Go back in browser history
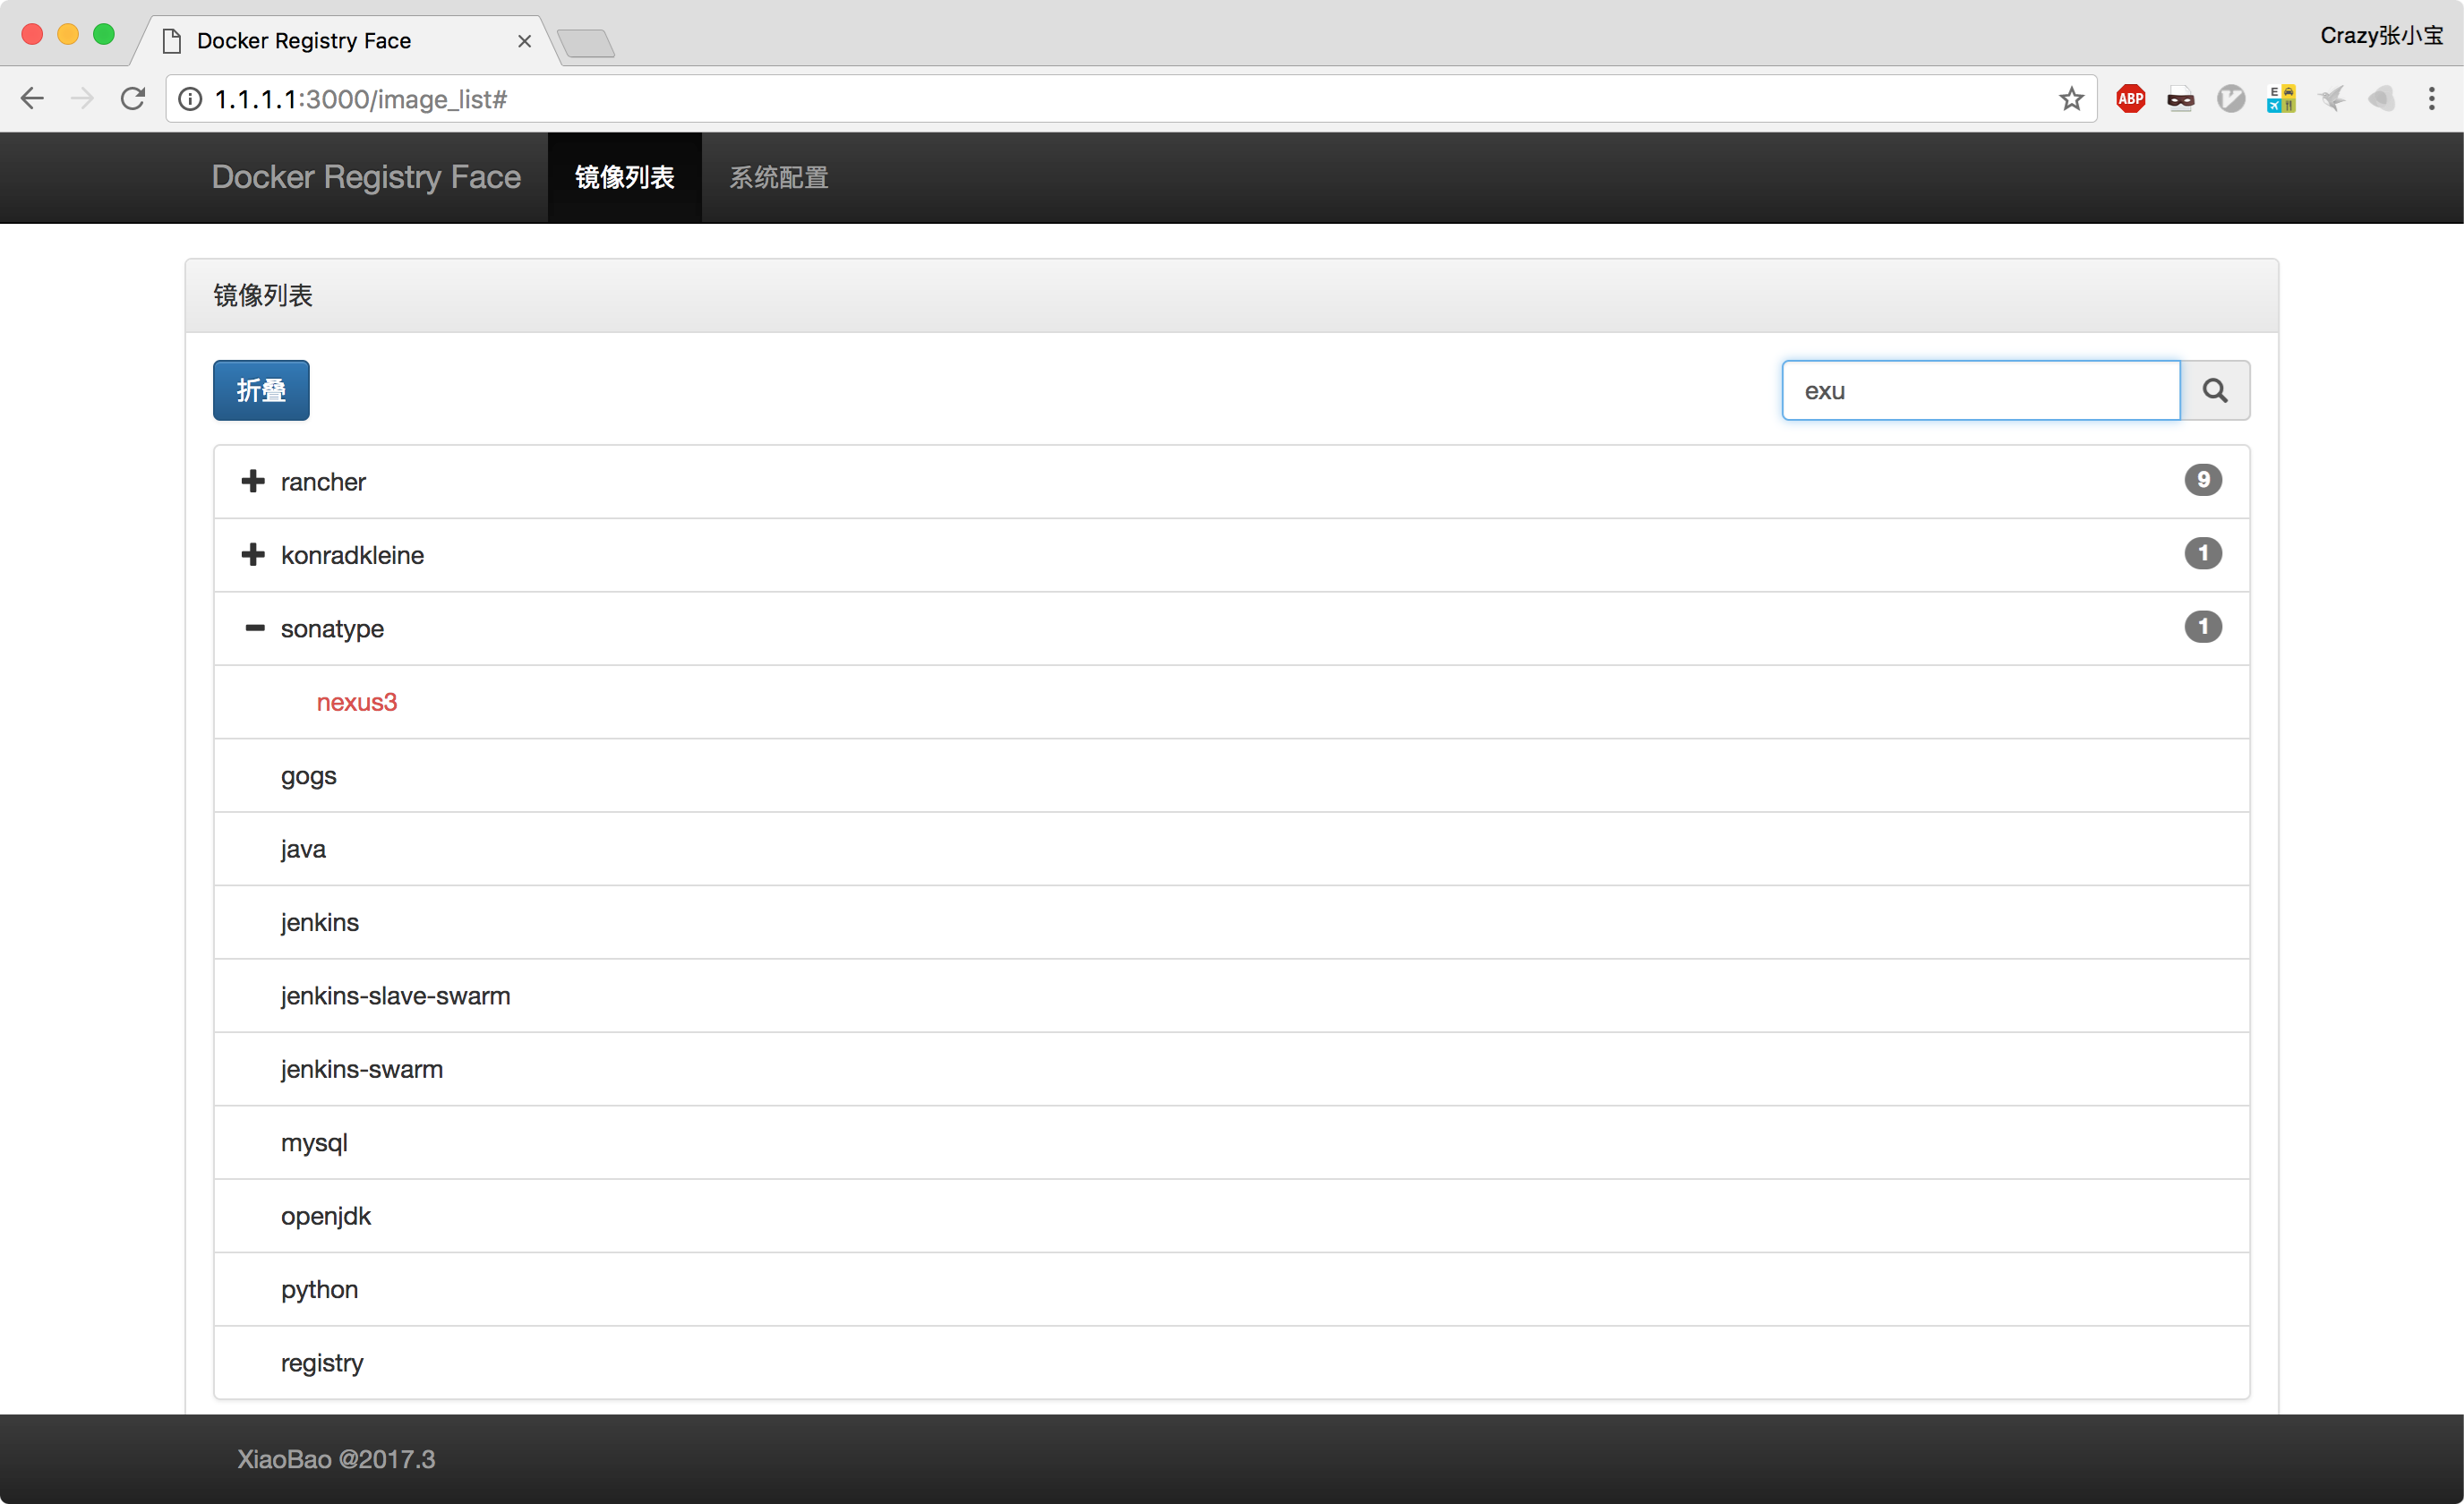 (33, 99)
